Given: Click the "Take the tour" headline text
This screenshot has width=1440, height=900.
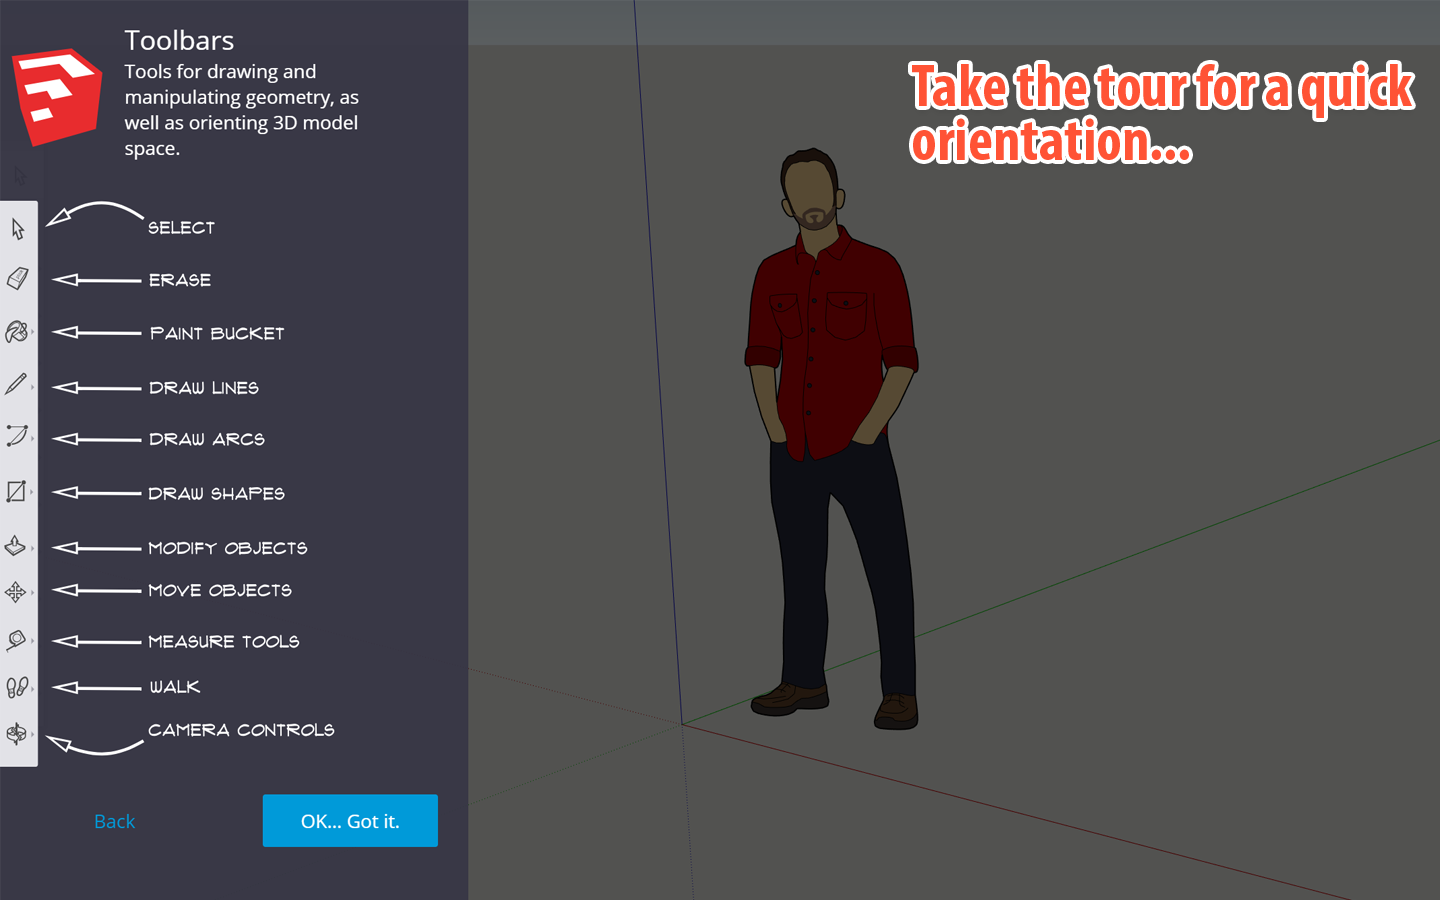Looking at the screenshot, I should 1160,112.
